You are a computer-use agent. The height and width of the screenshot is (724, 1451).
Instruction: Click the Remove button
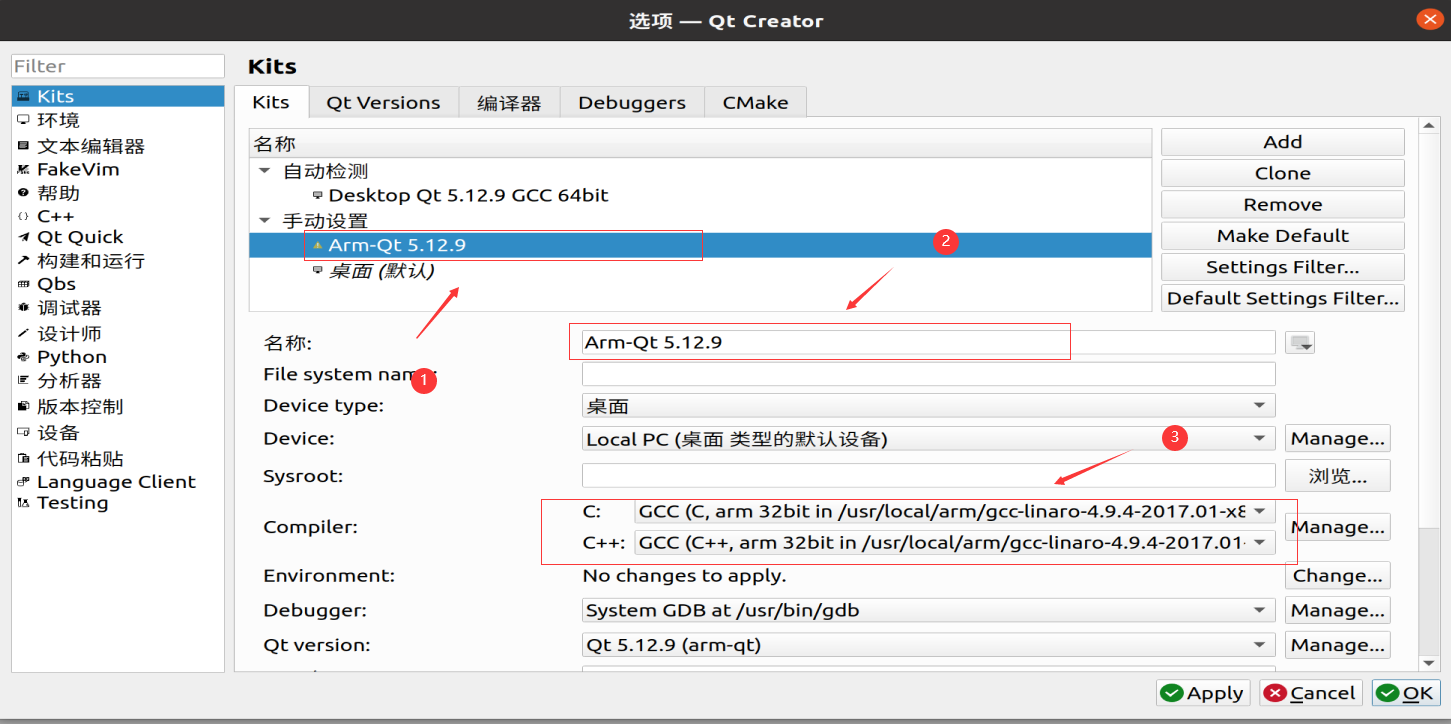tap(1283, 204)
